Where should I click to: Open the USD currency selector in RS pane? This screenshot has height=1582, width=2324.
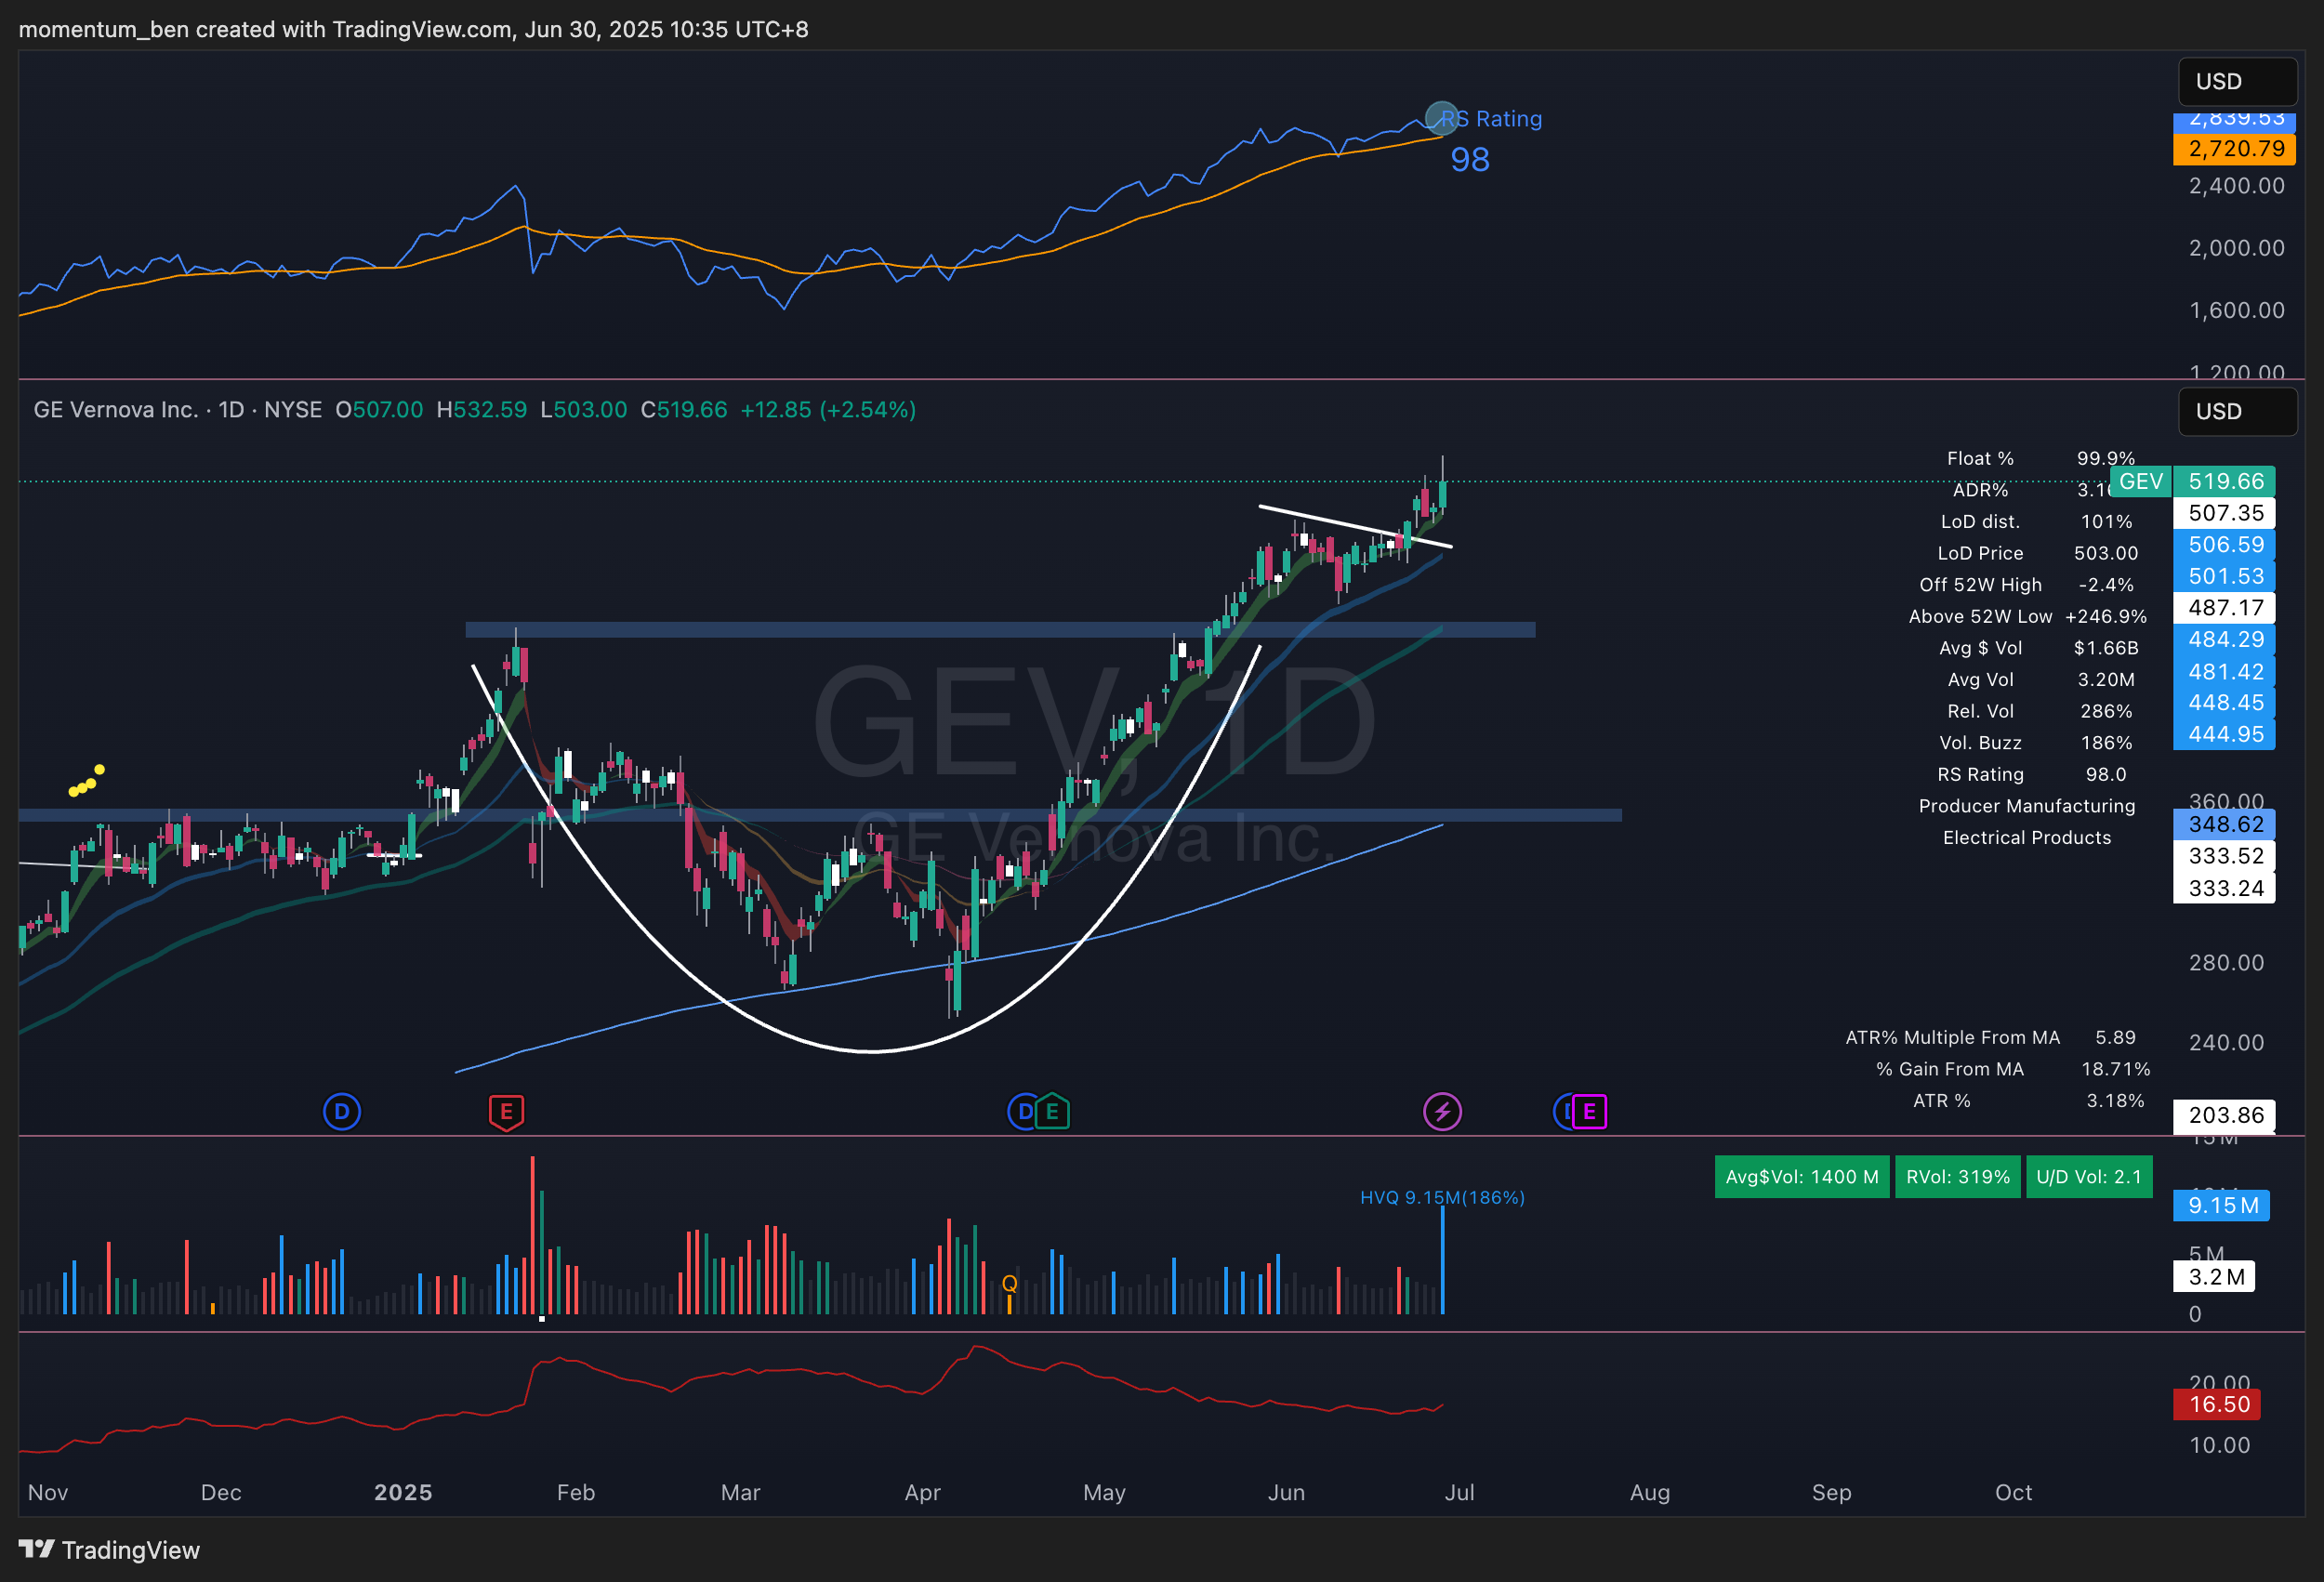pyautogui.click(x=2236, y=81)
